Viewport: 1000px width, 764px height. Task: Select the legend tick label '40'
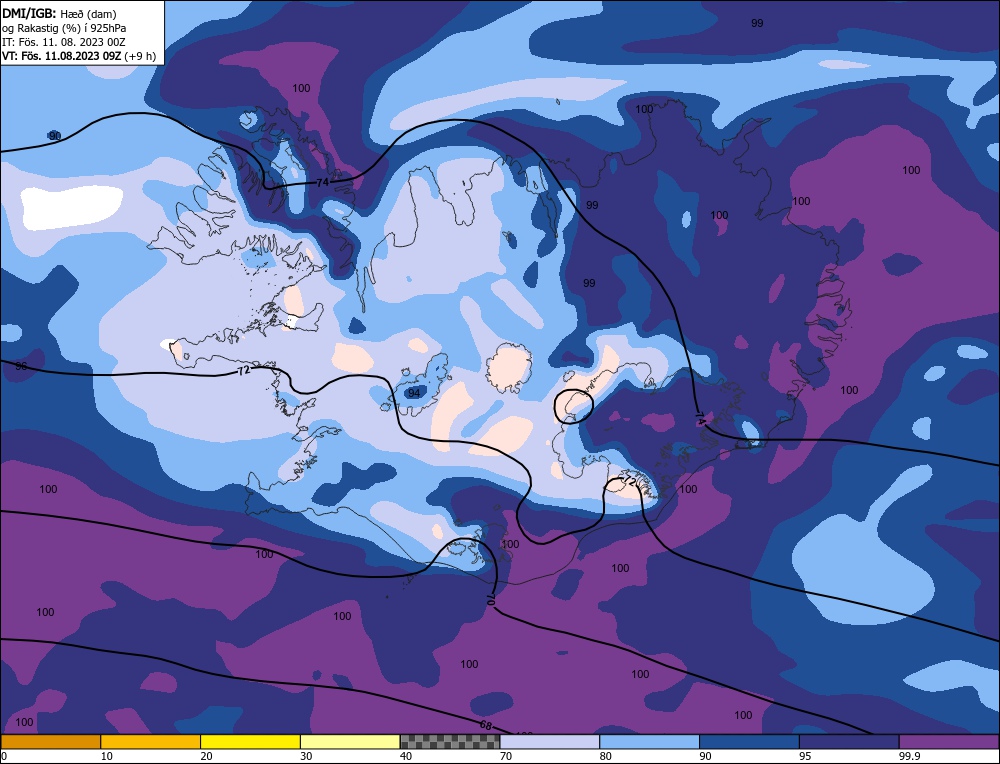click(x=406, y=756)
